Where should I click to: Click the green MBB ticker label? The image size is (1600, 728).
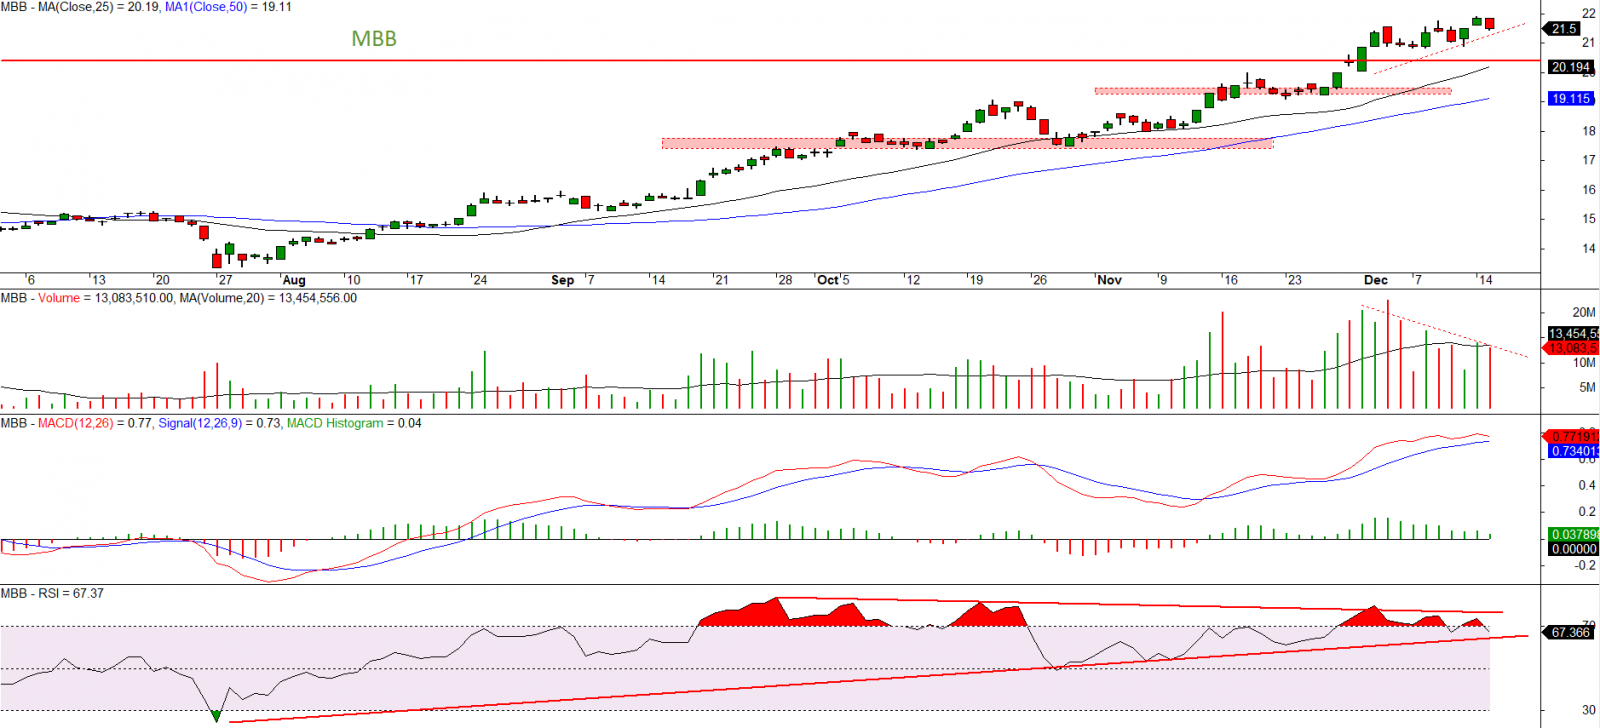click(374, 39)
